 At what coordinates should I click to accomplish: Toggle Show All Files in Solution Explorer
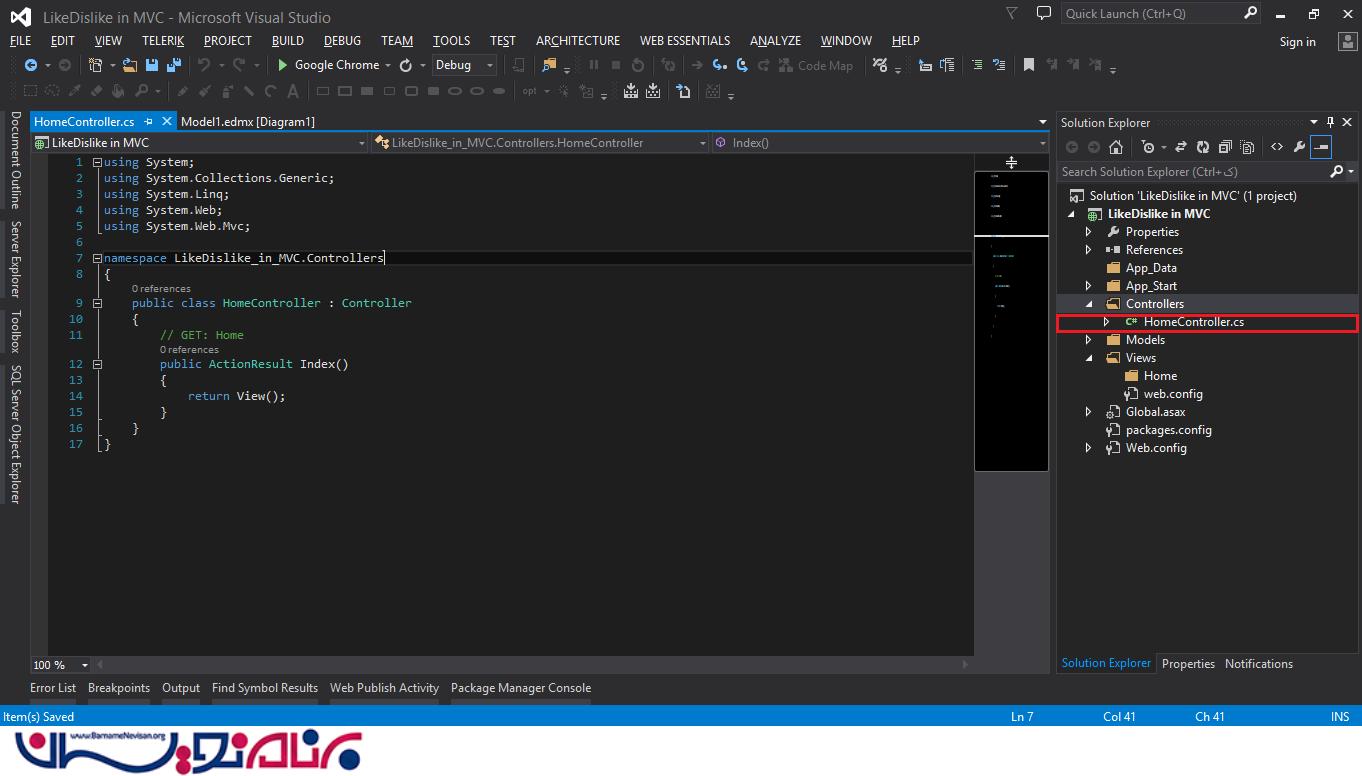(x=1247, y=147)
